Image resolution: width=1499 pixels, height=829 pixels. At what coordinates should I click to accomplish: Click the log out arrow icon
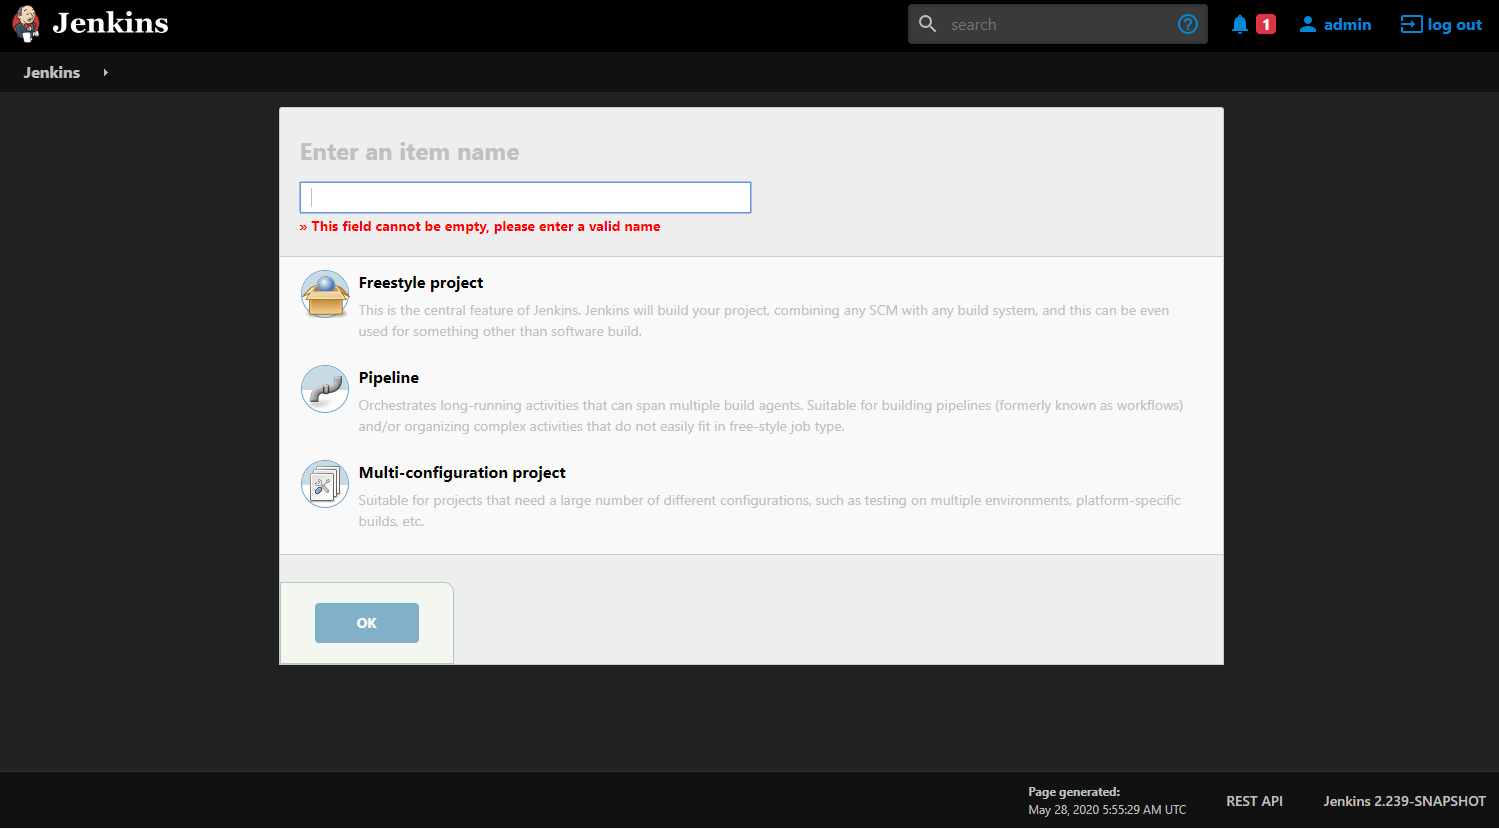1411,24
